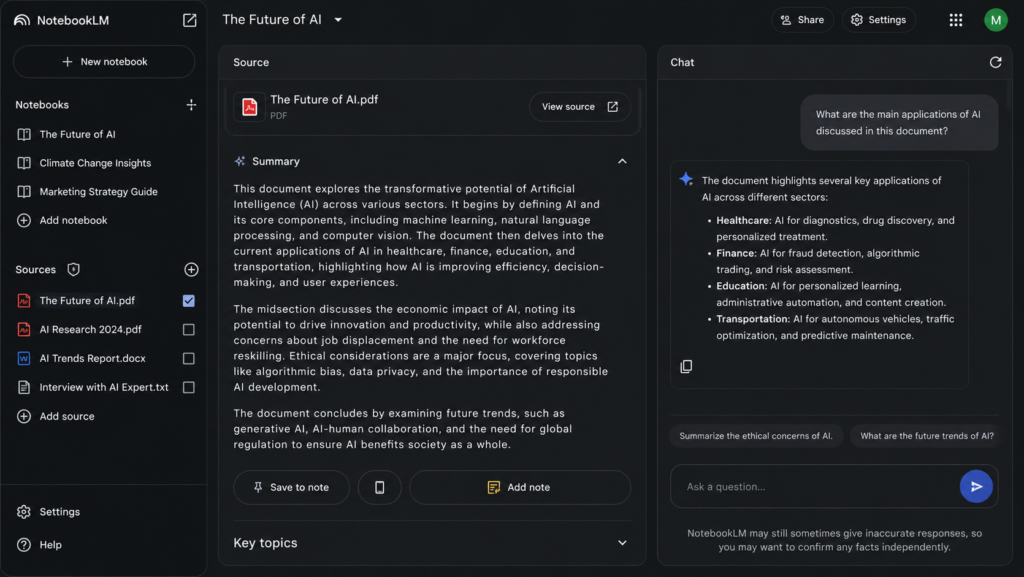Click the blue sparkle icon on chat response
Screen dimensions: 1024x577
pyautogui.click(x=686, y=179)
